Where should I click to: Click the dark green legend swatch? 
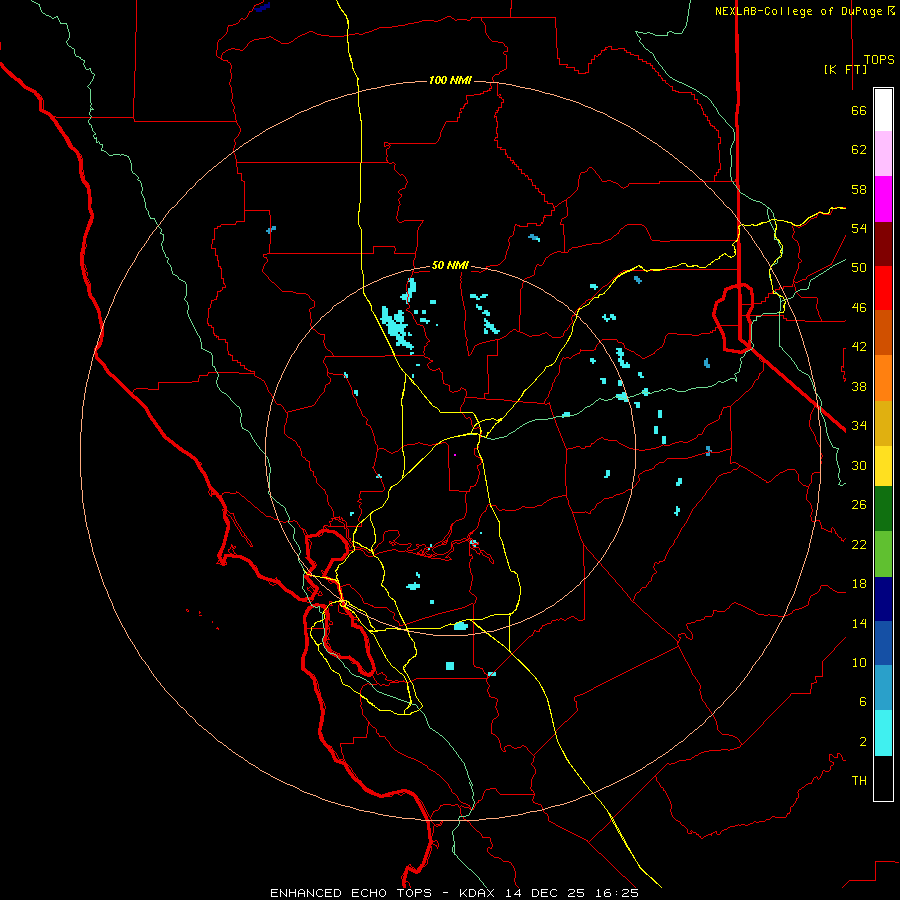pyautogui.click(x=883, y=509)
